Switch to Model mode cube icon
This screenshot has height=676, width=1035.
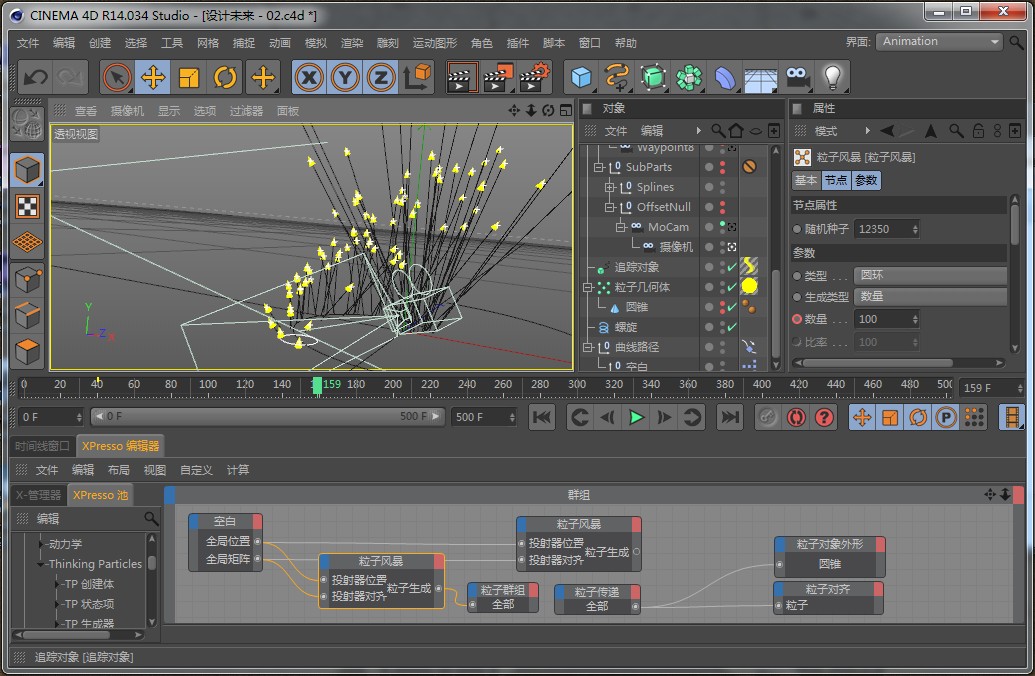pos(27,170)
